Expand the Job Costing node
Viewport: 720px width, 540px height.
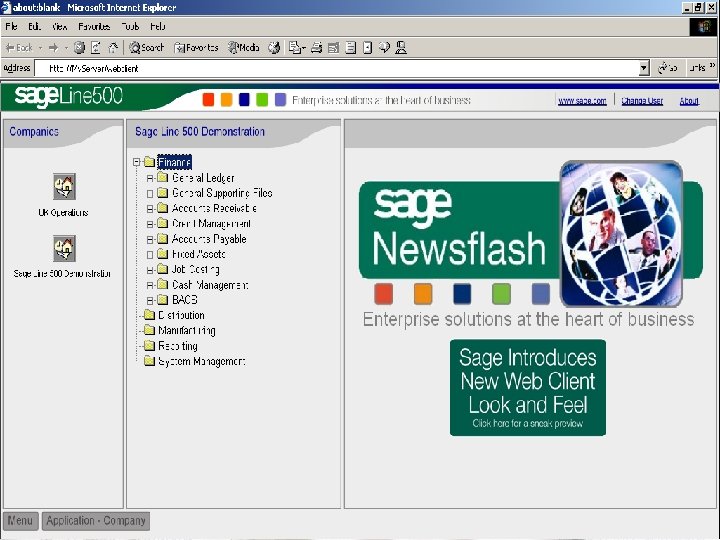(x=150, y=270)
